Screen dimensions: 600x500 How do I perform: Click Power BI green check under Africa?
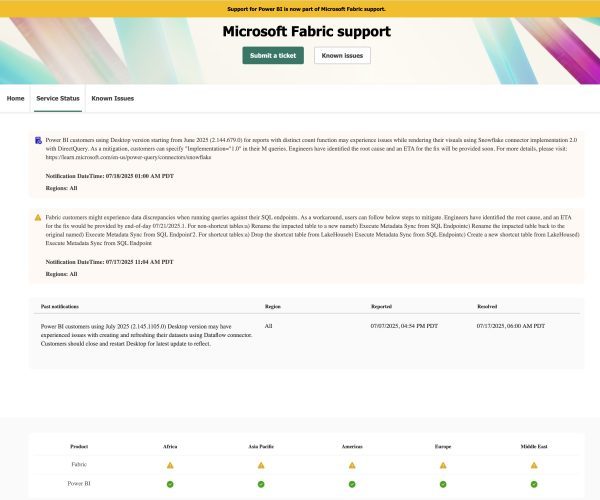(x=170, y=484)
